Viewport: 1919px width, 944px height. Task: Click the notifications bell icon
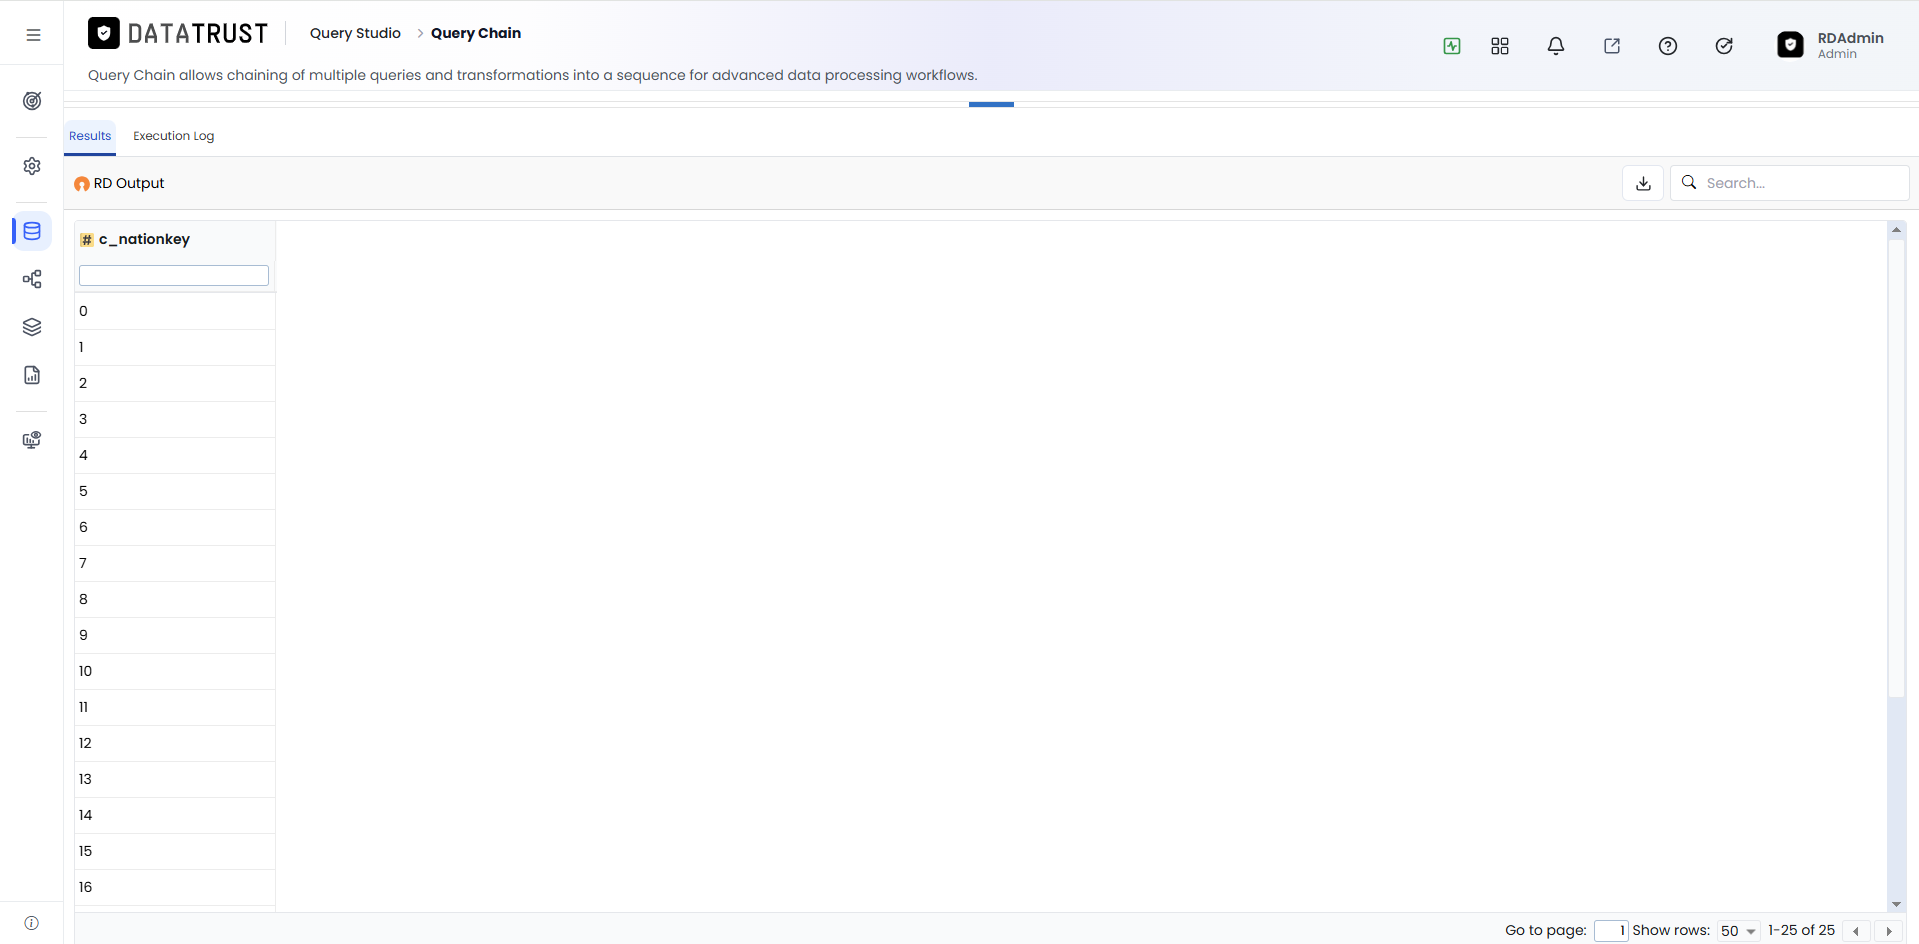pyautogui.click(x=1556, y=46)
